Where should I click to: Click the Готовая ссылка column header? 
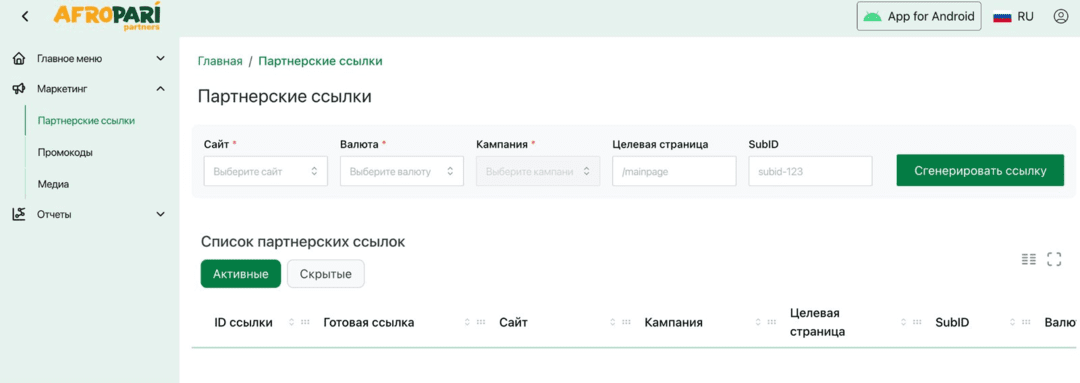(368, 322)
